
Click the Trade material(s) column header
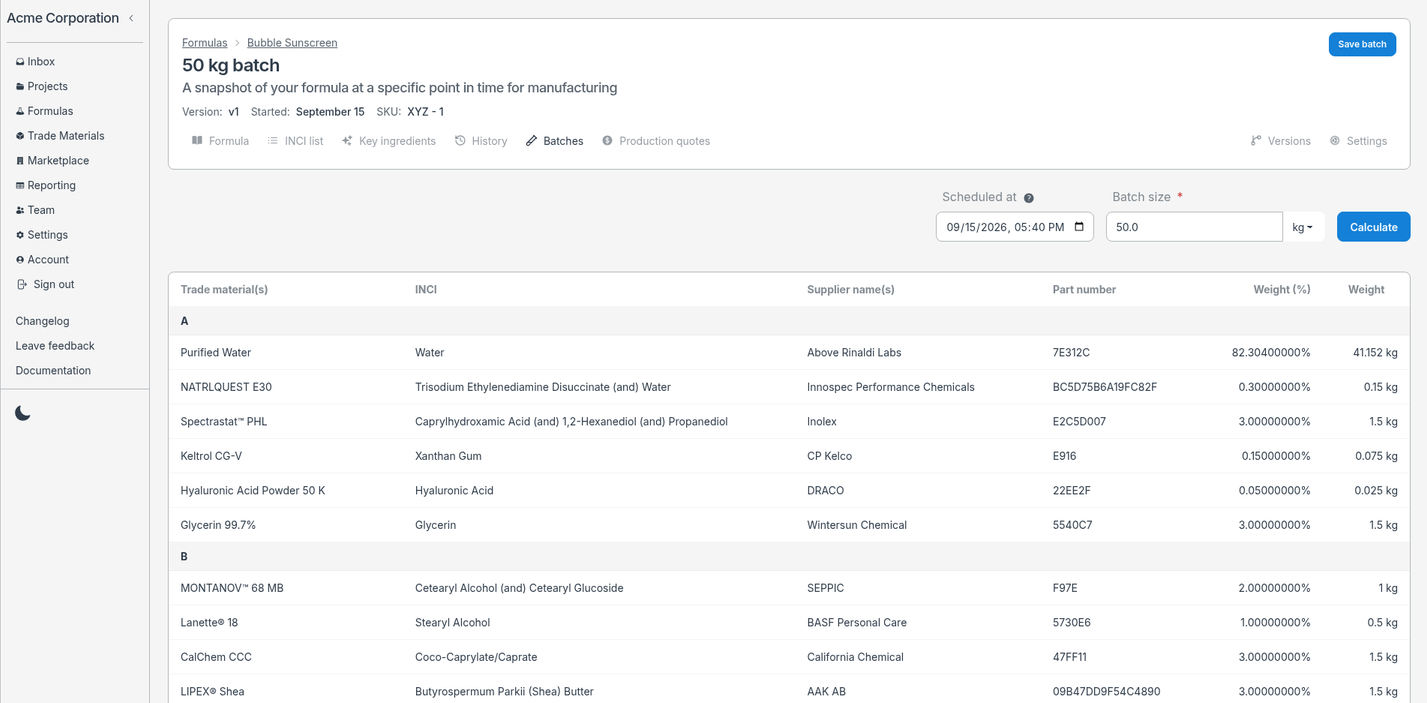coord(224,290)
